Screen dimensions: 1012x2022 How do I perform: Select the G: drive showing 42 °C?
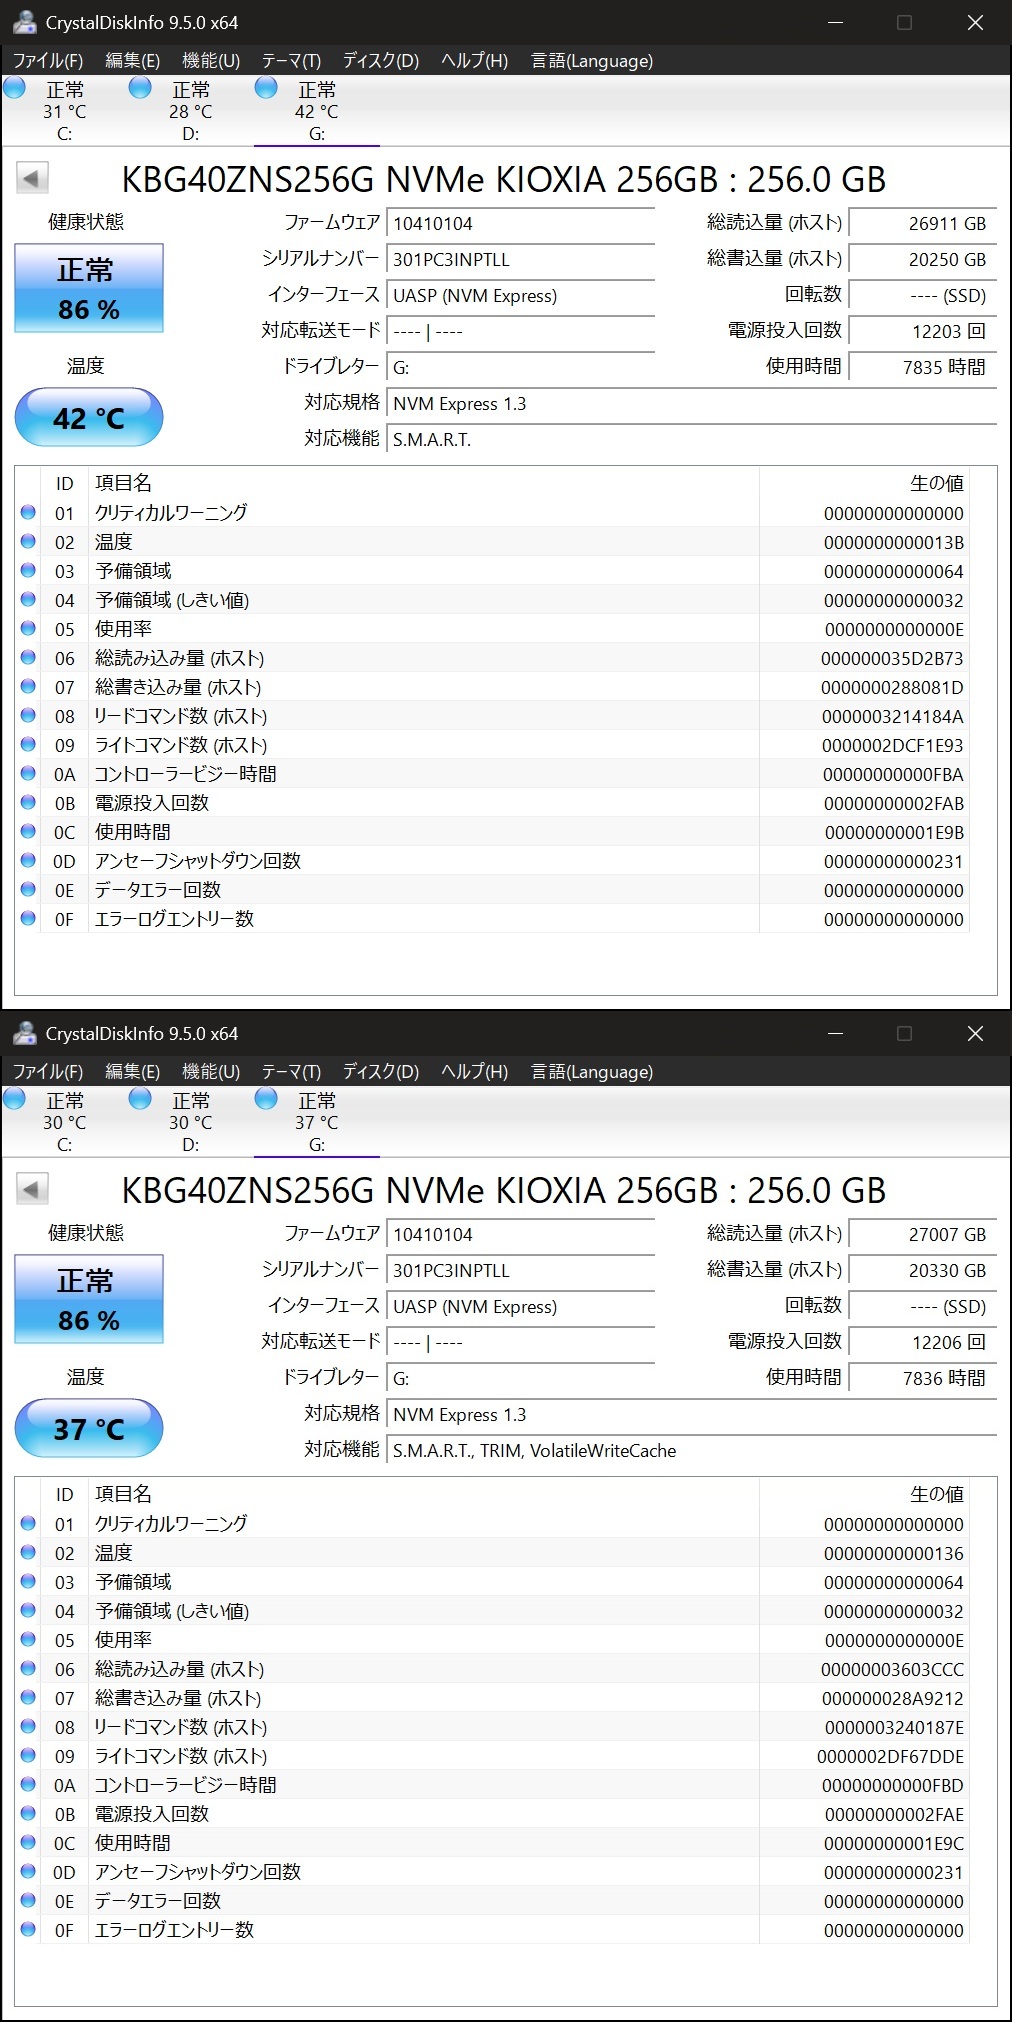coord(316,111)
